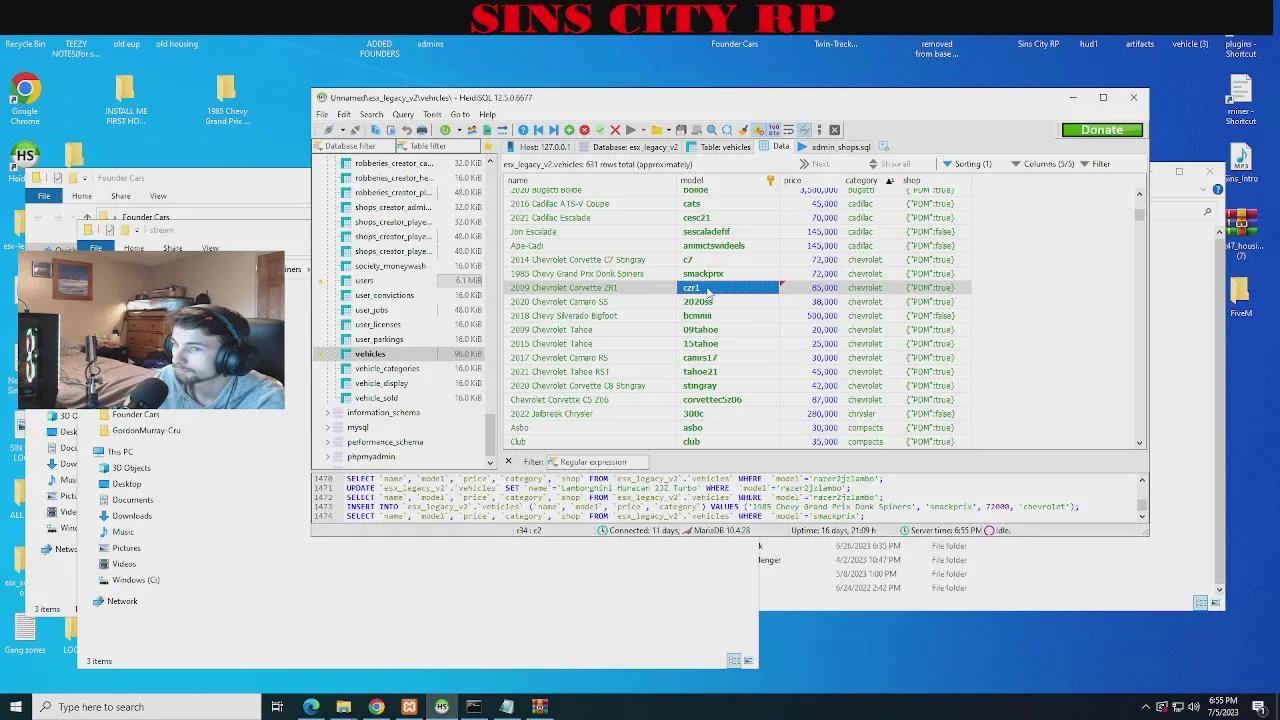
Task: Close the data filter panel X
Action: [x=508, y=461]
